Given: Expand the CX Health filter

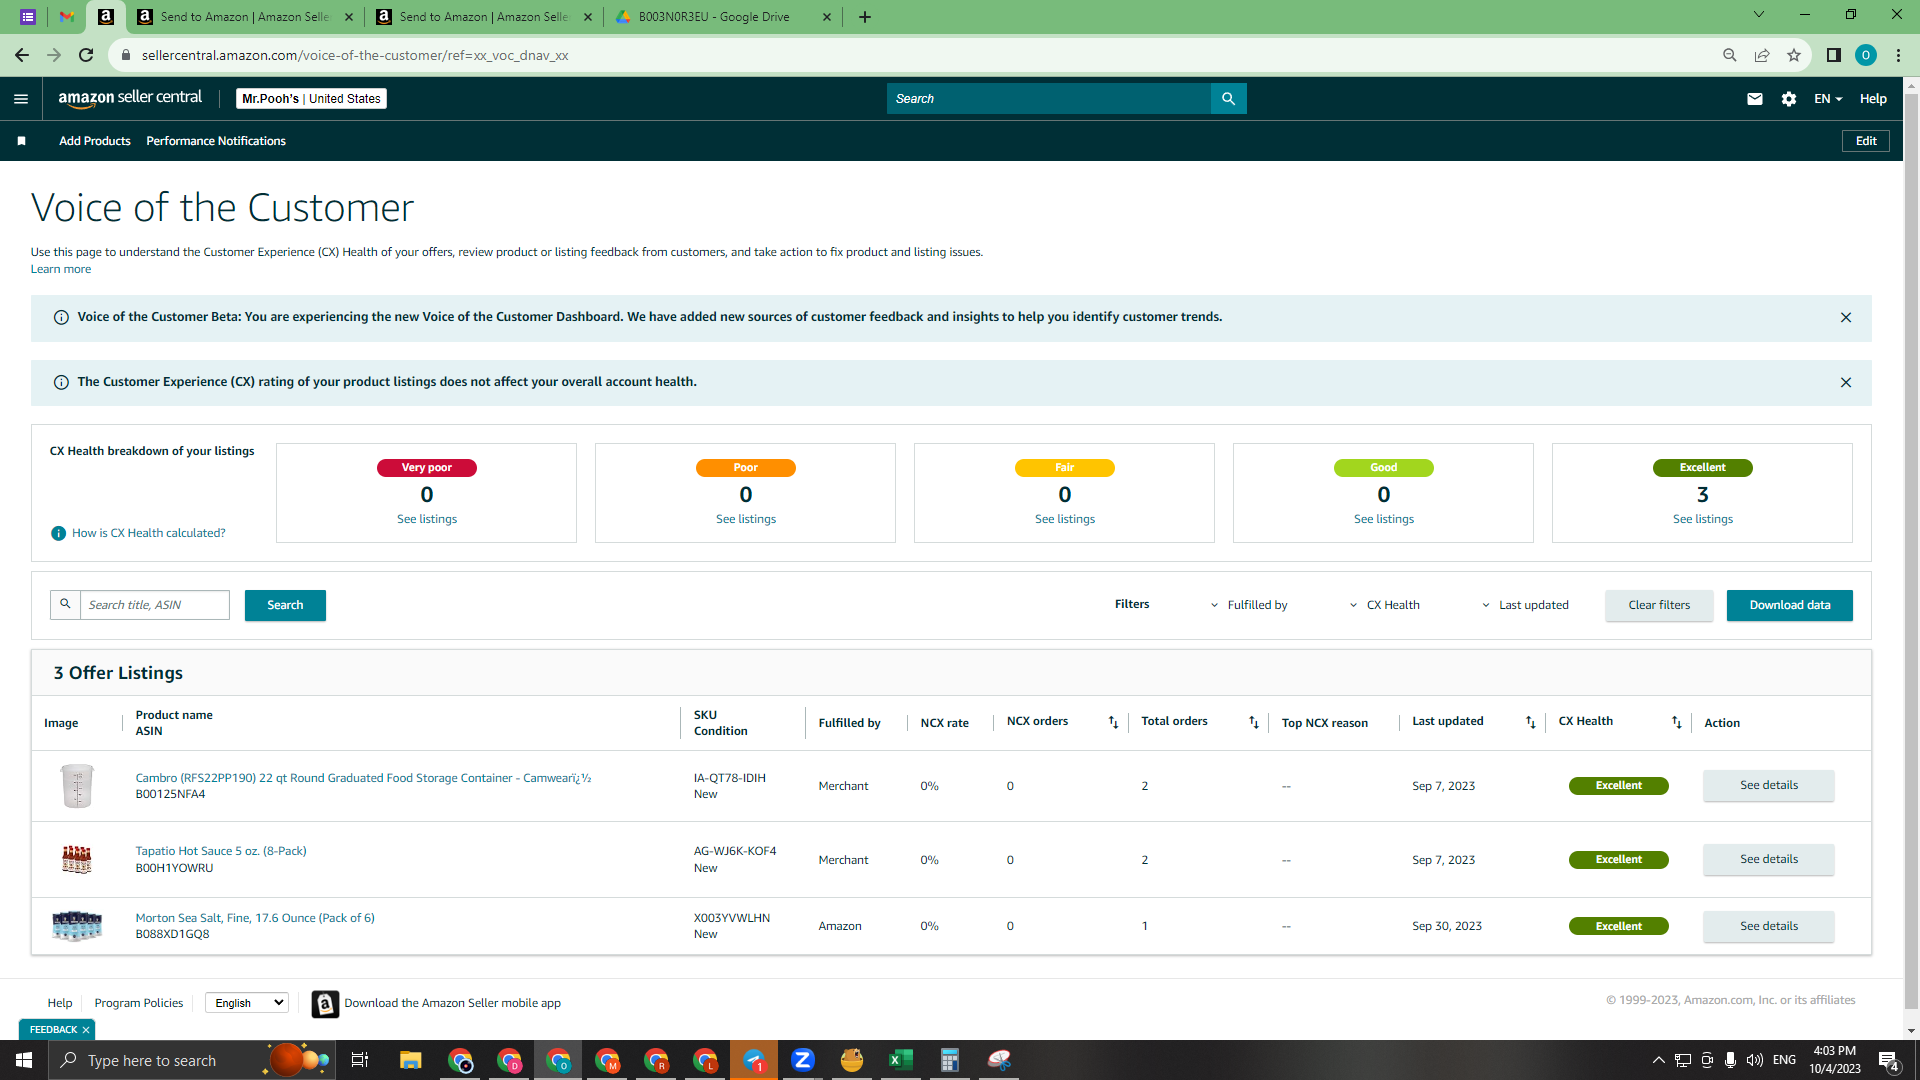Looking at the screenshot, I should point(1385,605).
